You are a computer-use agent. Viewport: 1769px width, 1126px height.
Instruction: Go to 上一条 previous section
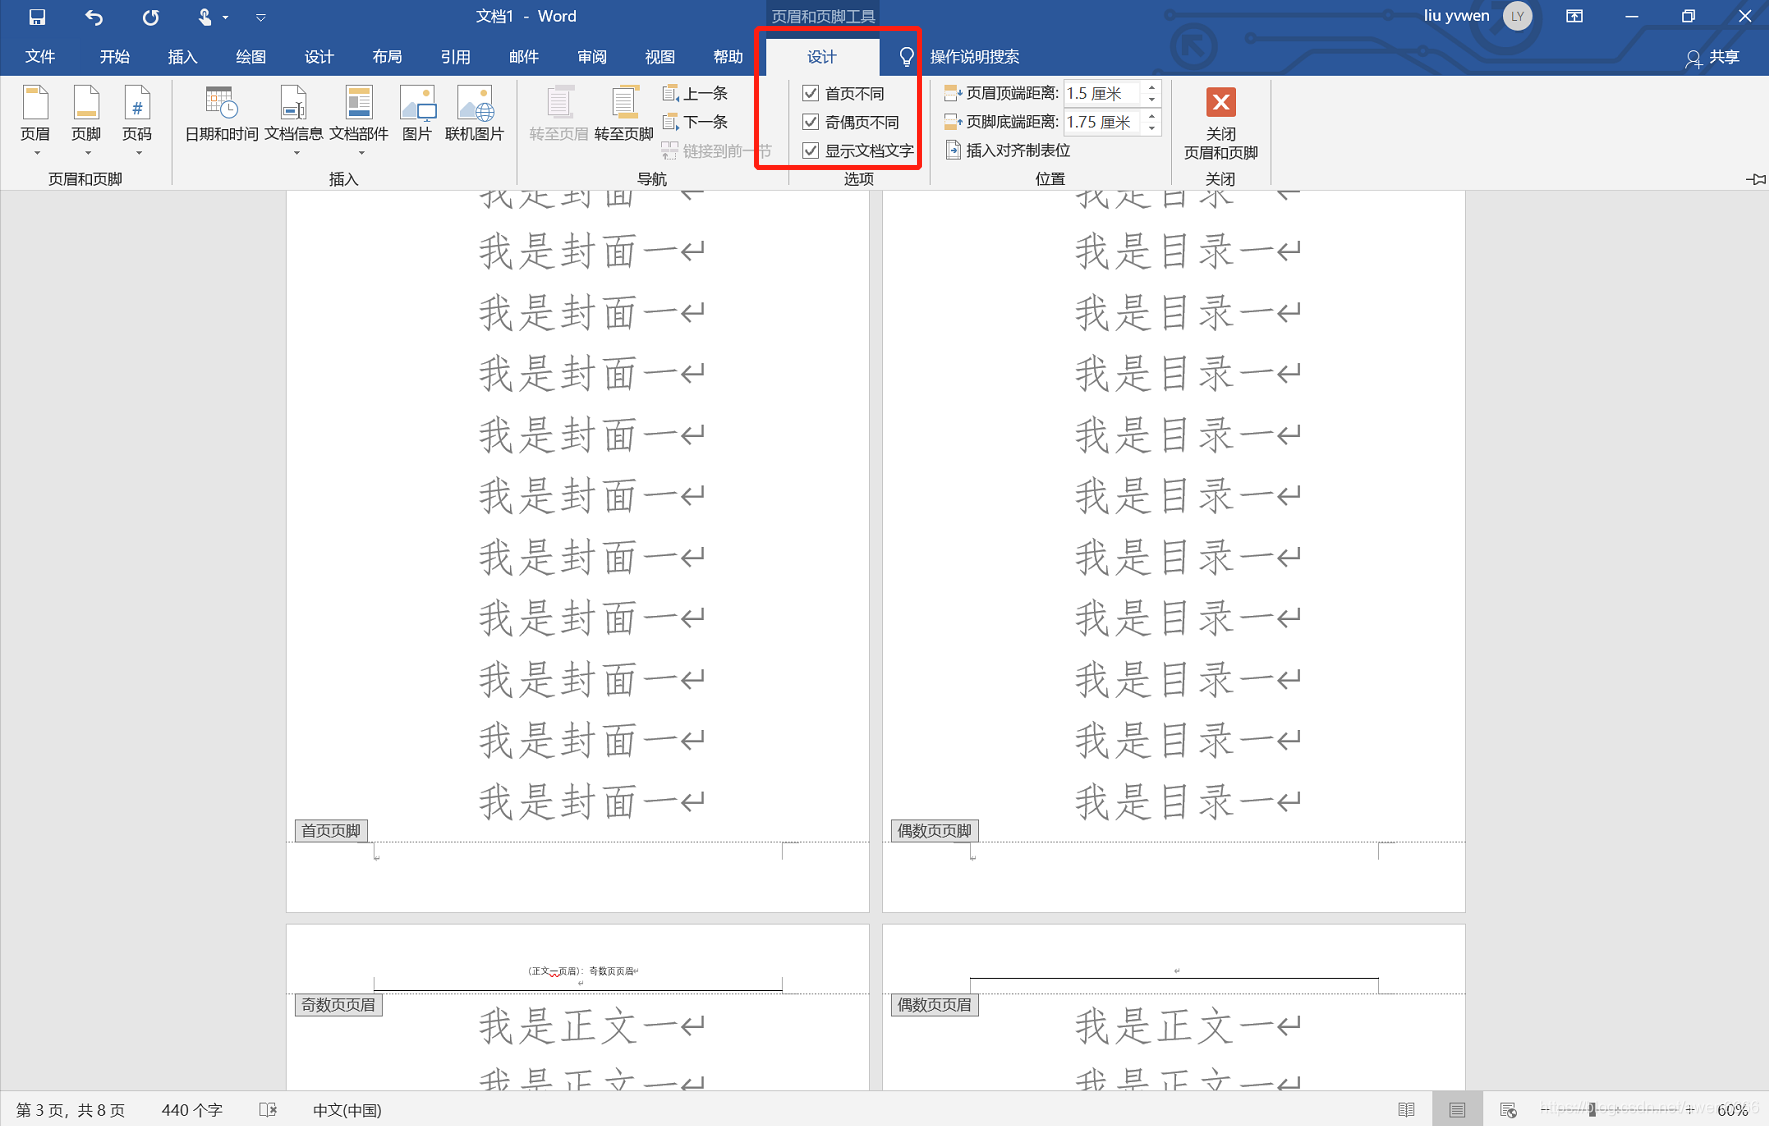pos(695,93)
